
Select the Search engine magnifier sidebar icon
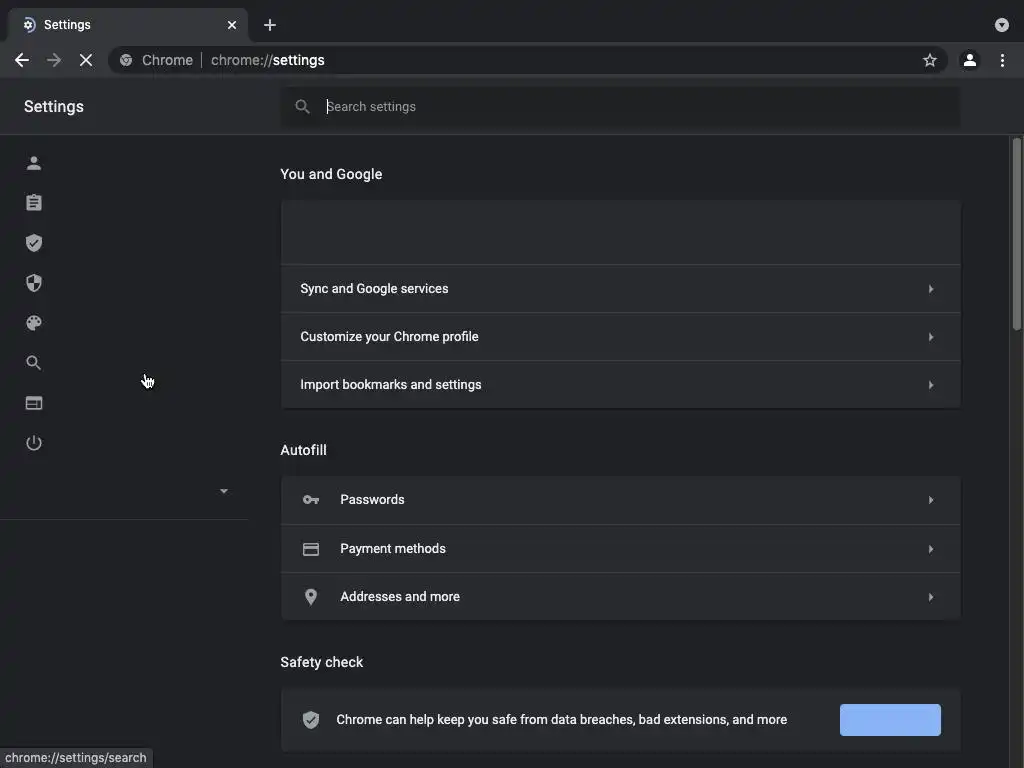pyautogui.click(x=34, y=363)
